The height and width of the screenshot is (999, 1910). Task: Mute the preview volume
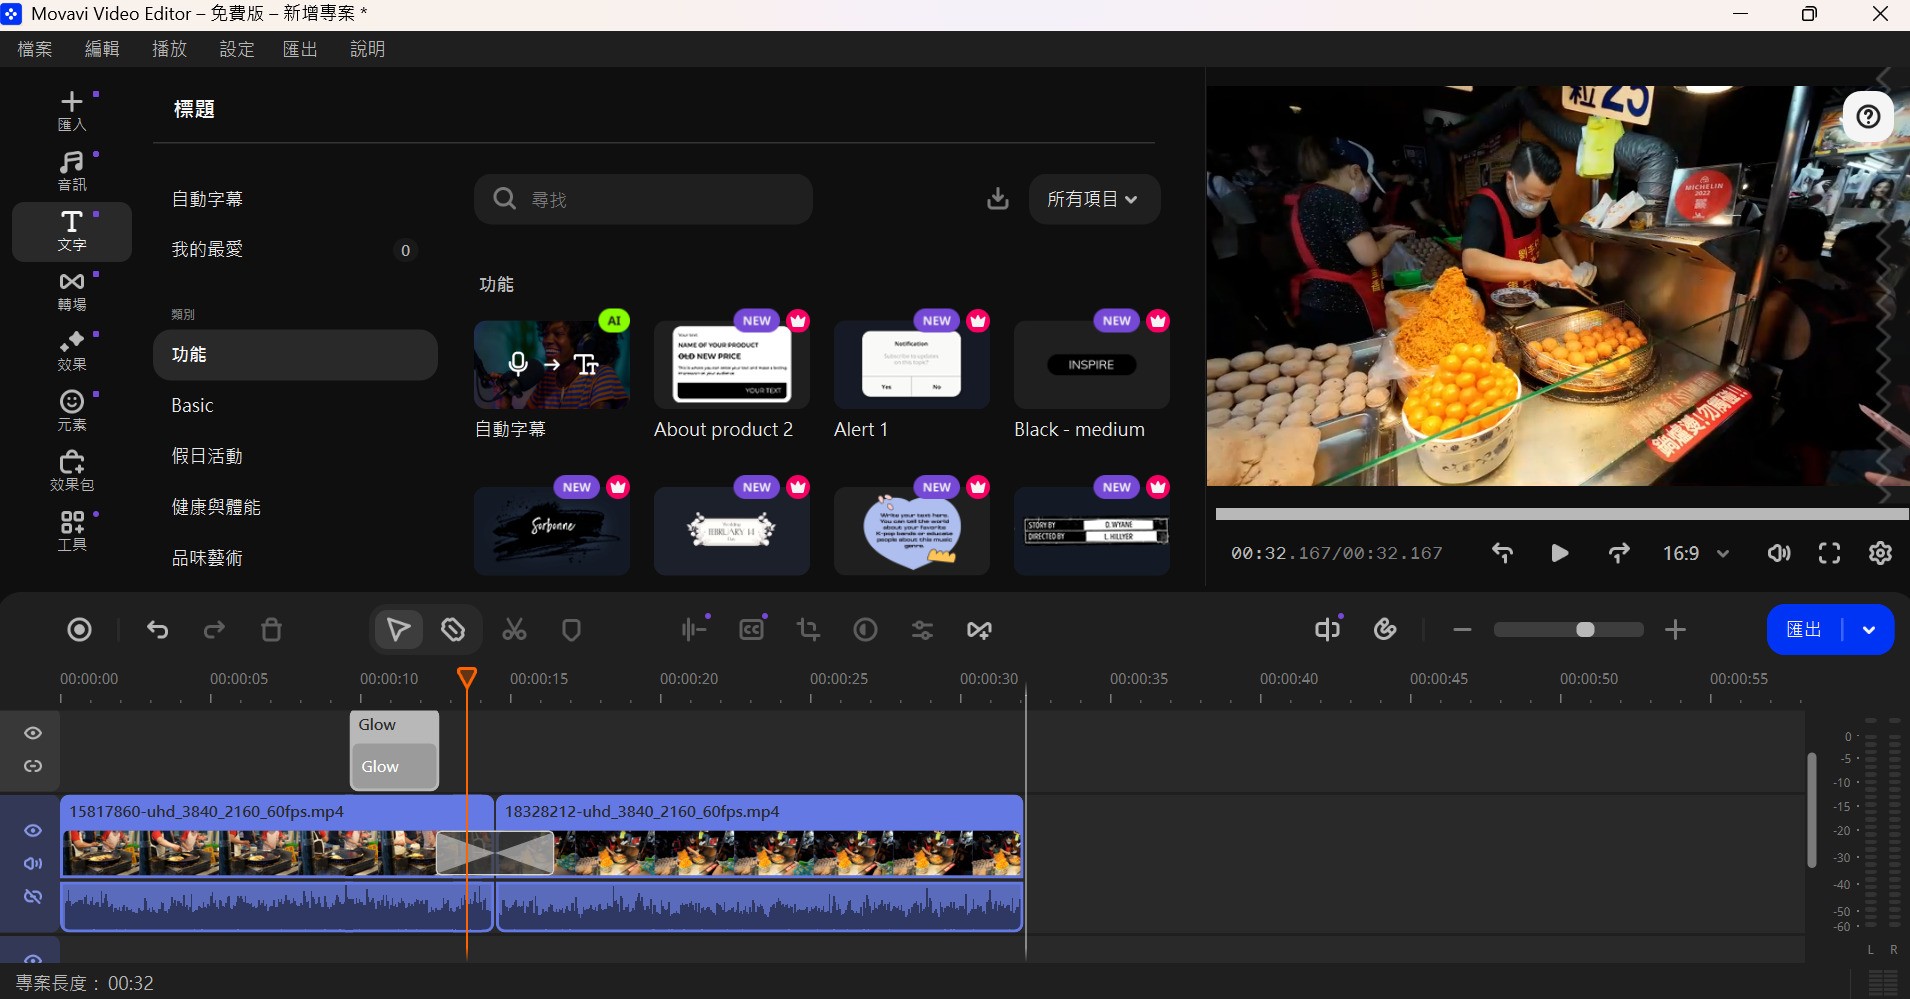coord(1779,553)
